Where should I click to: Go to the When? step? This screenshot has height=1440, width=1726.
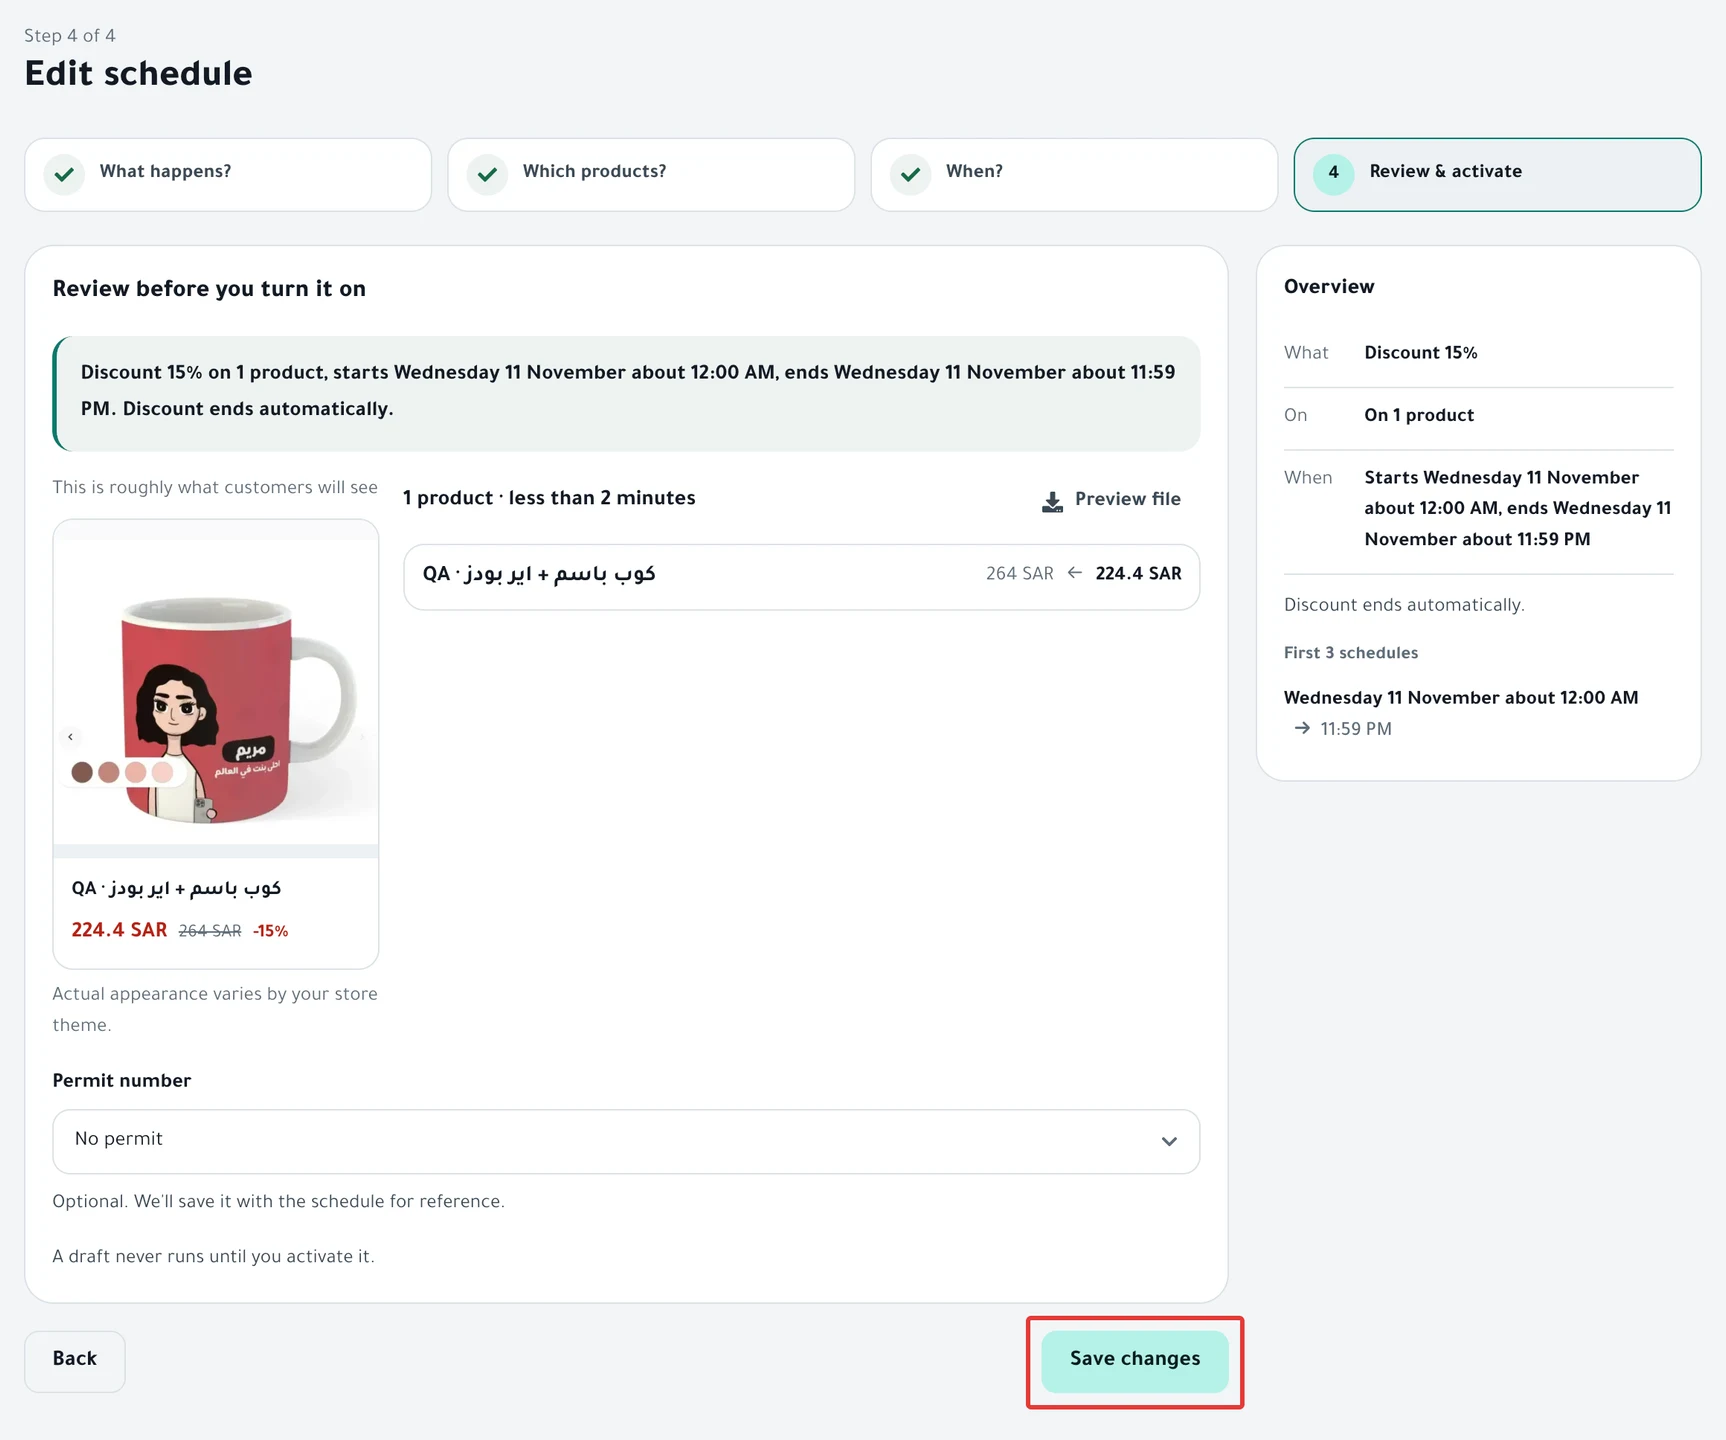[x=1074, y=175]
